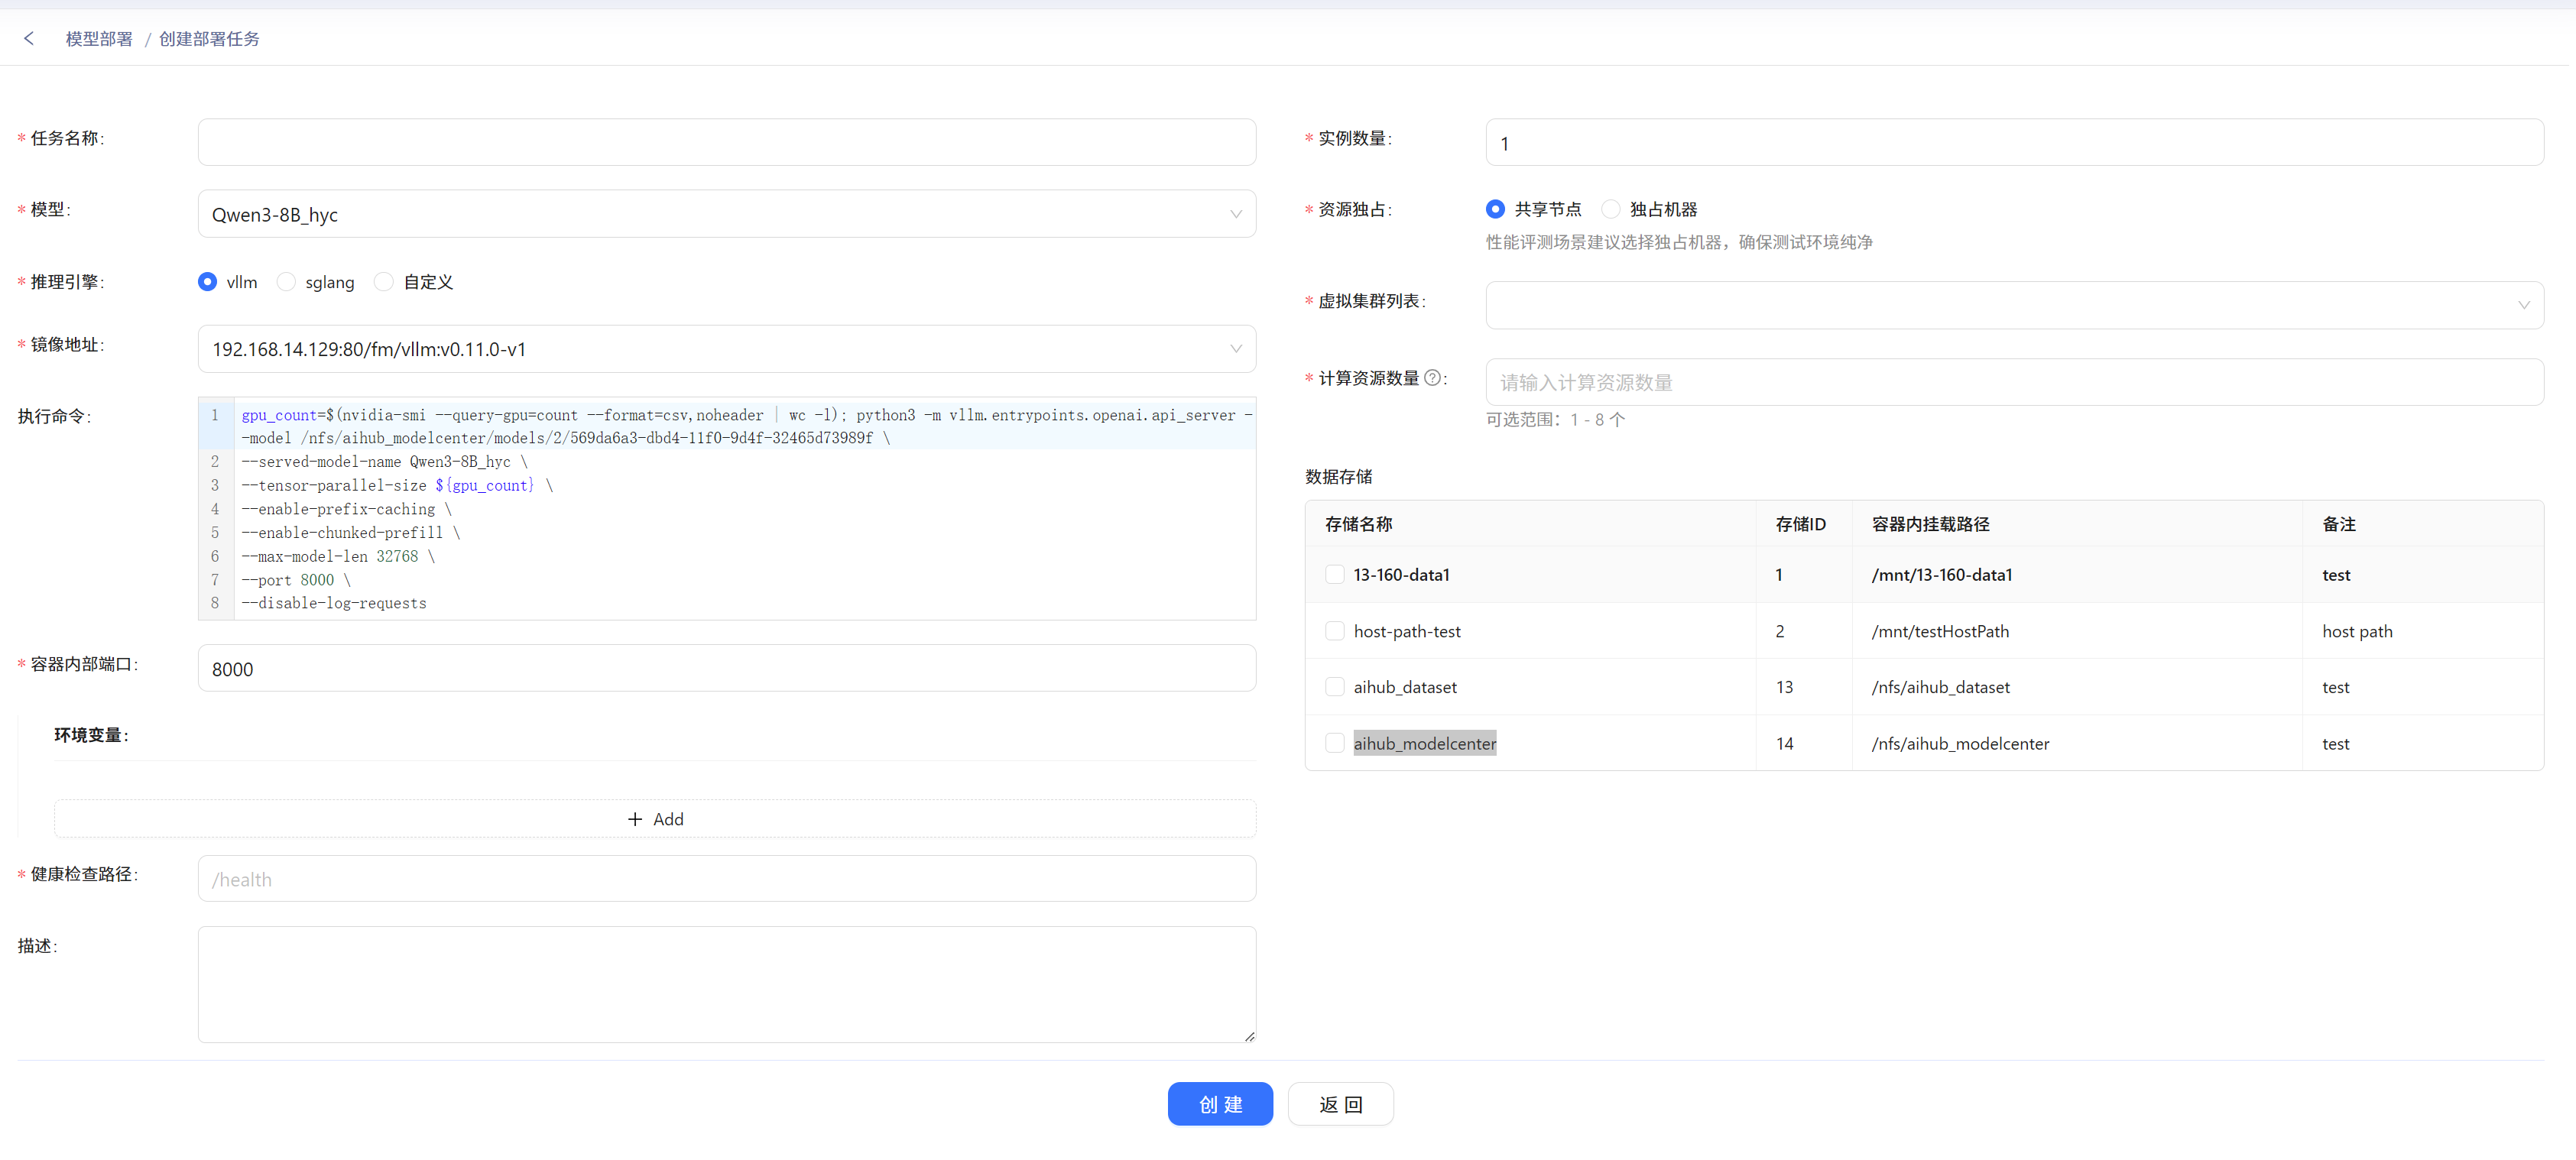Open the 模型 dropdown showing Qwen3-8B_hyc
This screenshot has width=2576, height=1160.
coord(727,214)
